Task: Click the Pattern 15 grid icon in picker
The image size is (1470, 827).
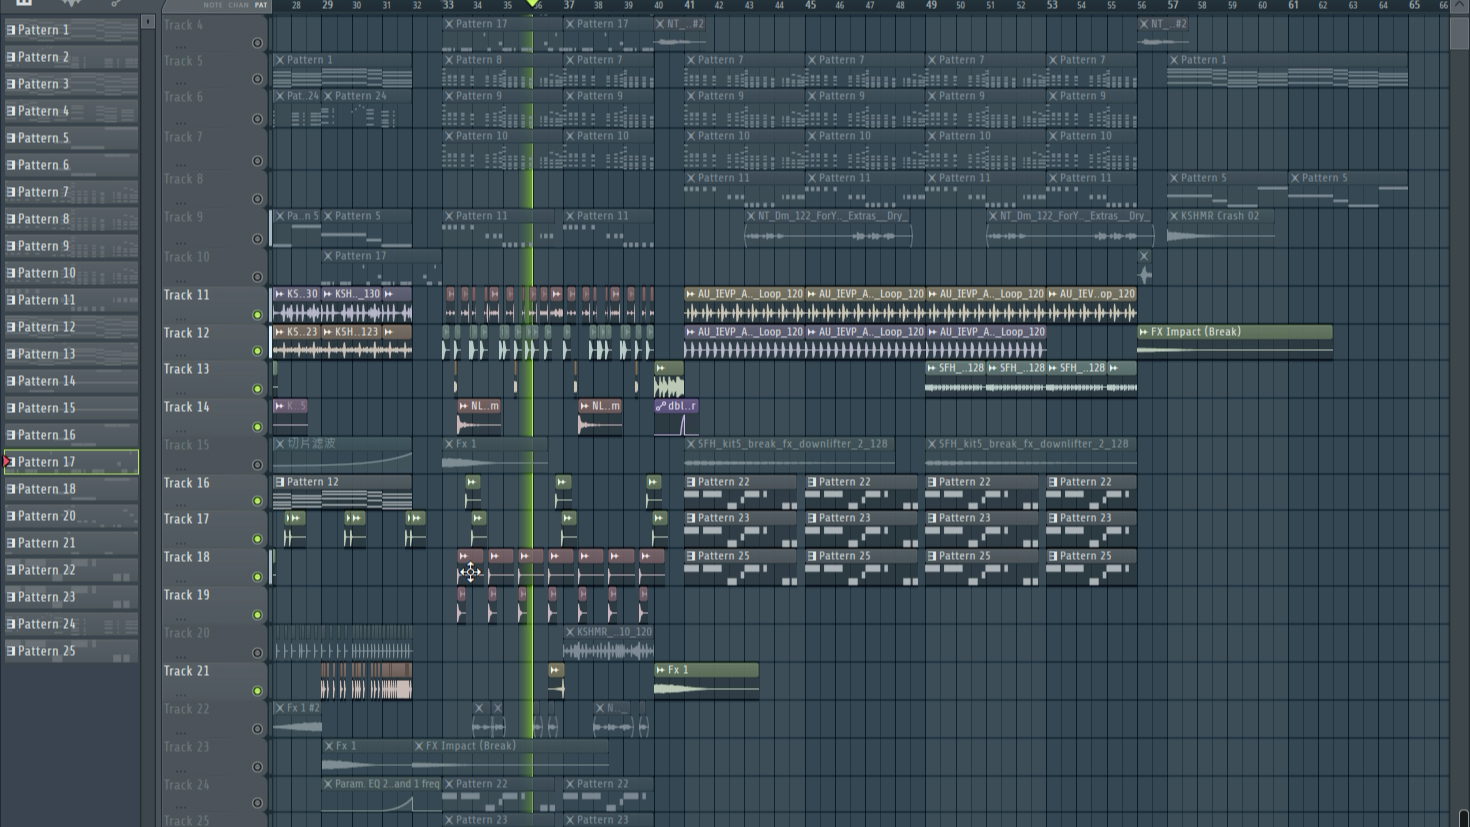Action: (x=11, y=408)
